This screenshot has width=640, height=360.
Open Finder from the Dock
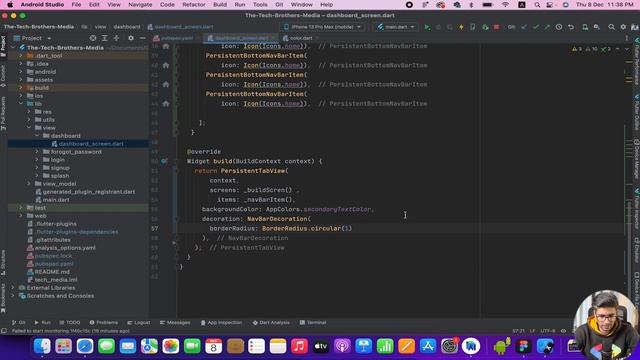pyautogui.click(x=42, y=347)
